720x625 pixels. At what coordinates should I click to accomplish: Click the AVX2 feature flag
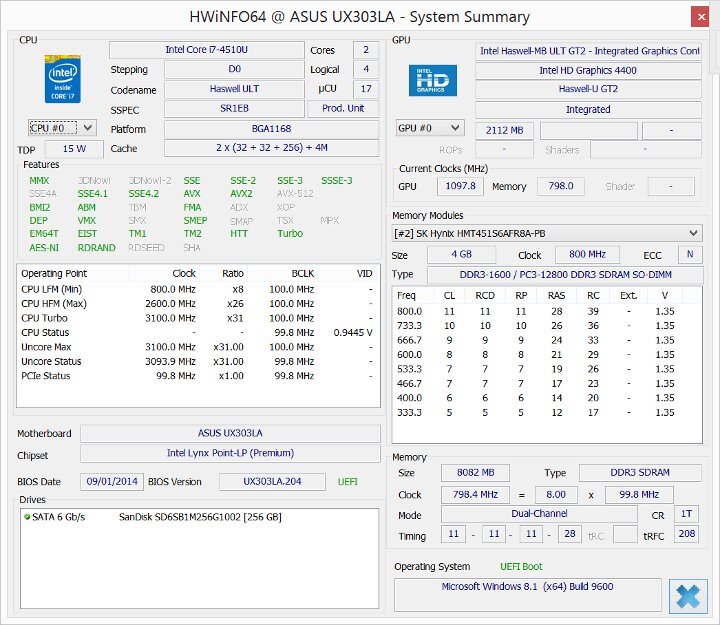point(242,194)
